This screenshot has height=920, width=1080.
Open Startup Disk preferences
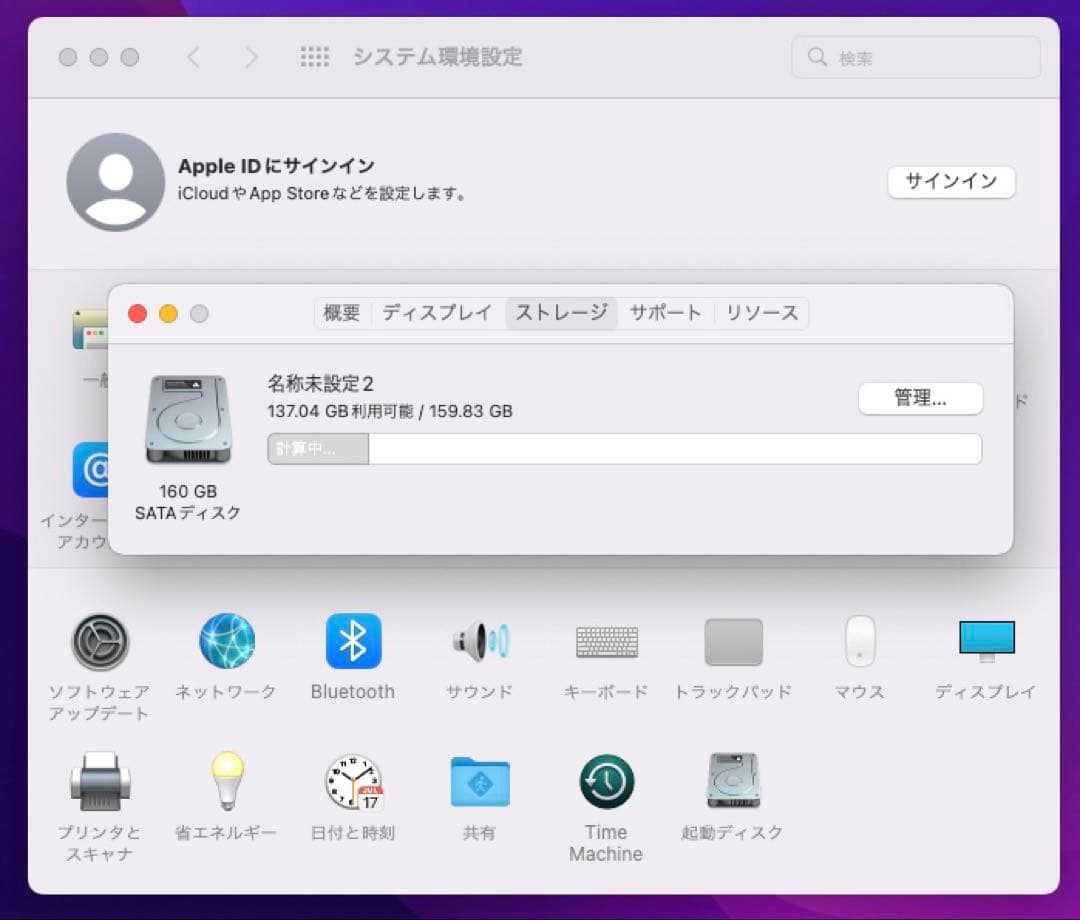[733, 783]
